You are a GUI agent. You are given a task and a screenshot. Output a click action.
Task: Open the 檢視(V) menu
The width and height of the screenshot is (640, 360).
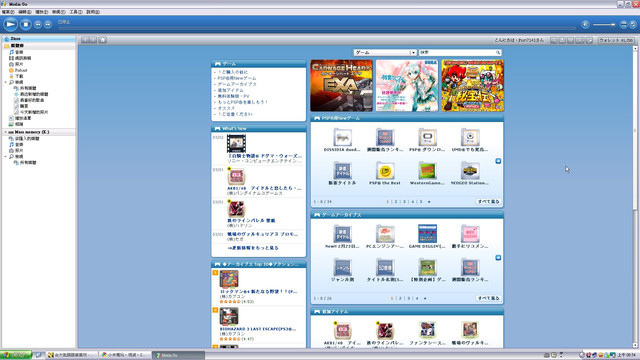click(59, 12)
